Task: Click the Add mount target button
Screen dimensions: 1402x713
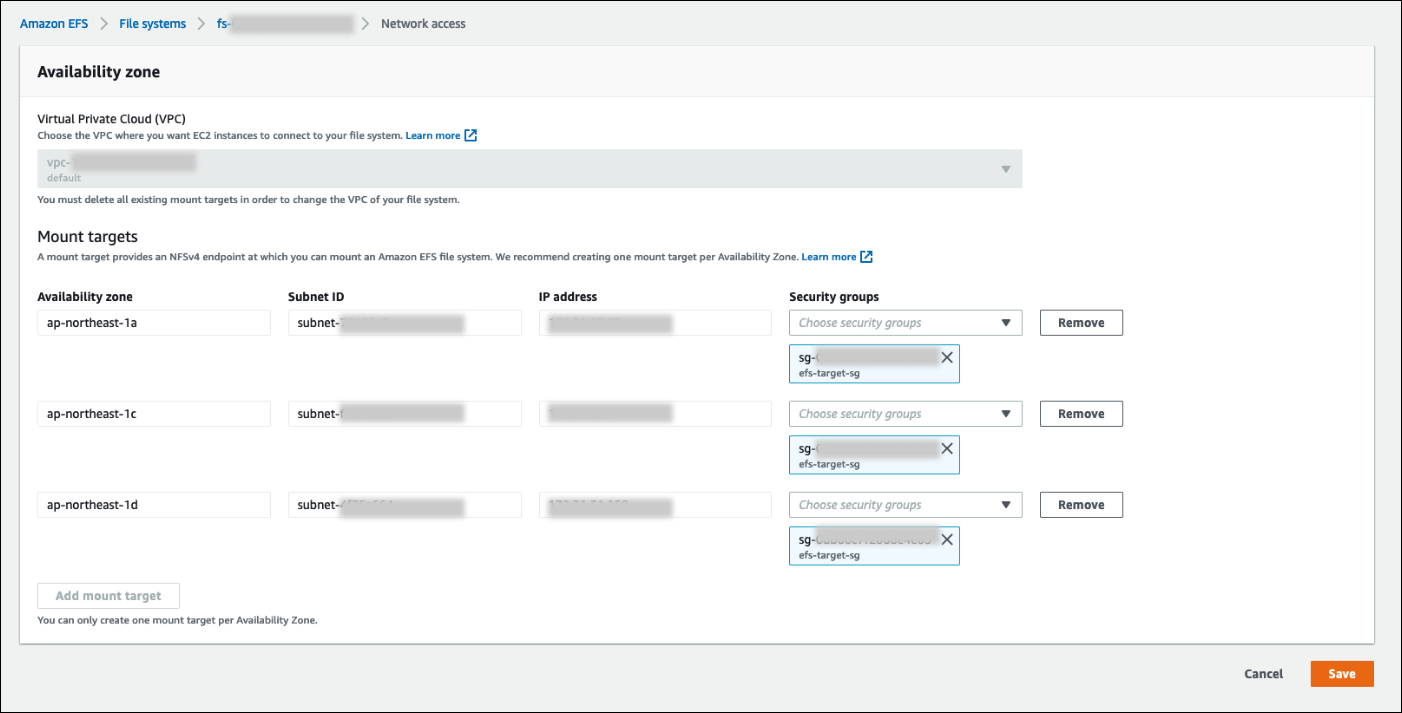Action: click(108, 596)
